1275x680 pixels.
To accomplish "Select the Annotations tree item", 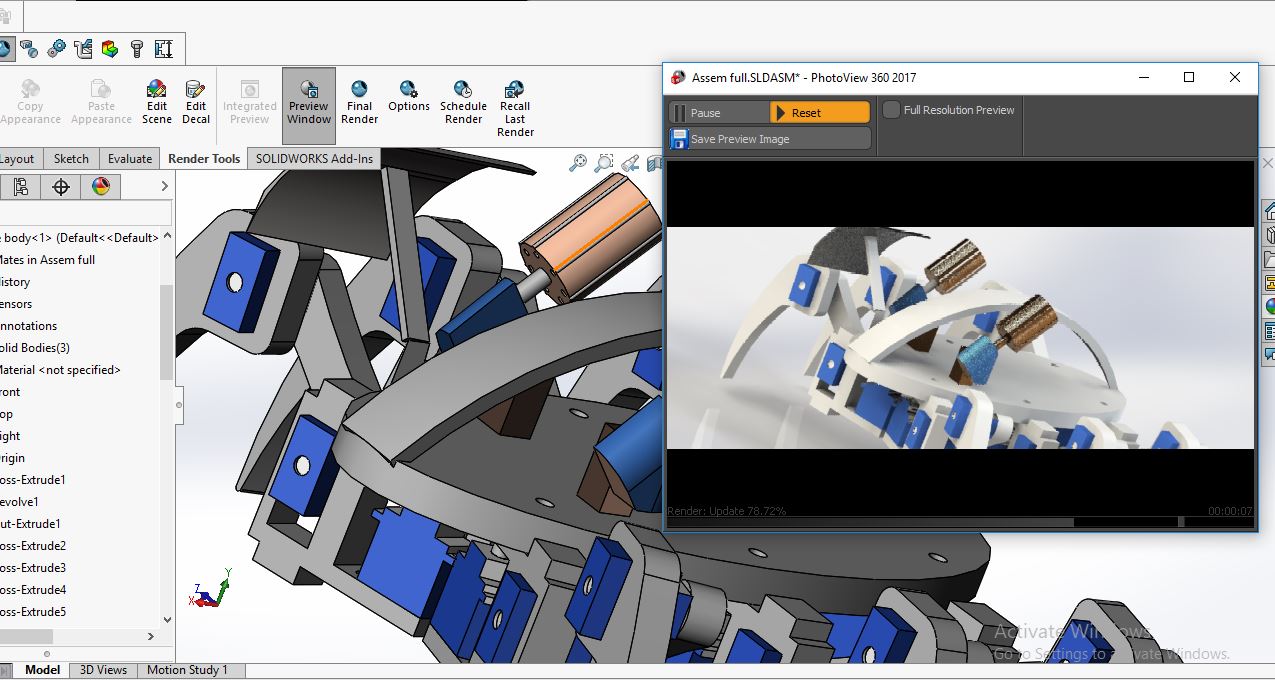I will 28,326.
